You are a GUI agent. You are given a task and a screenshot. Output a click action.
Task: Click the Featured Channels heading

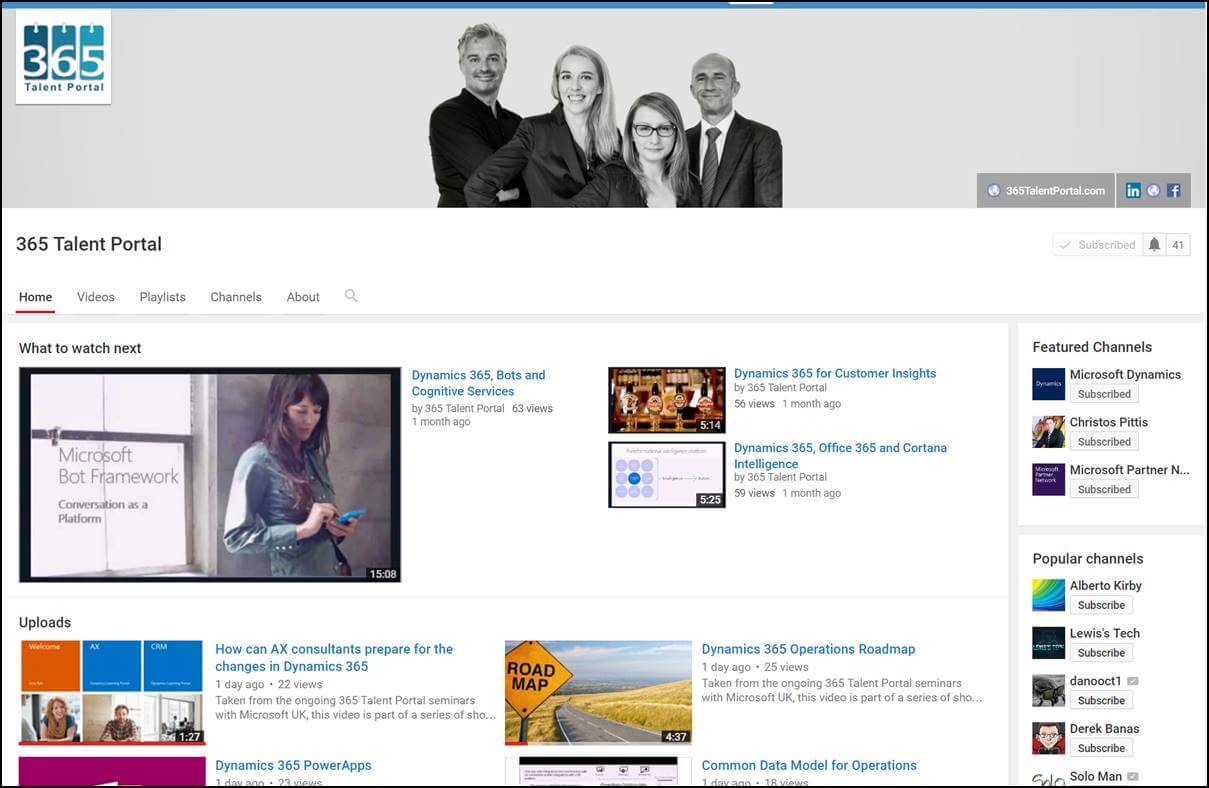tap(1092, 347)
